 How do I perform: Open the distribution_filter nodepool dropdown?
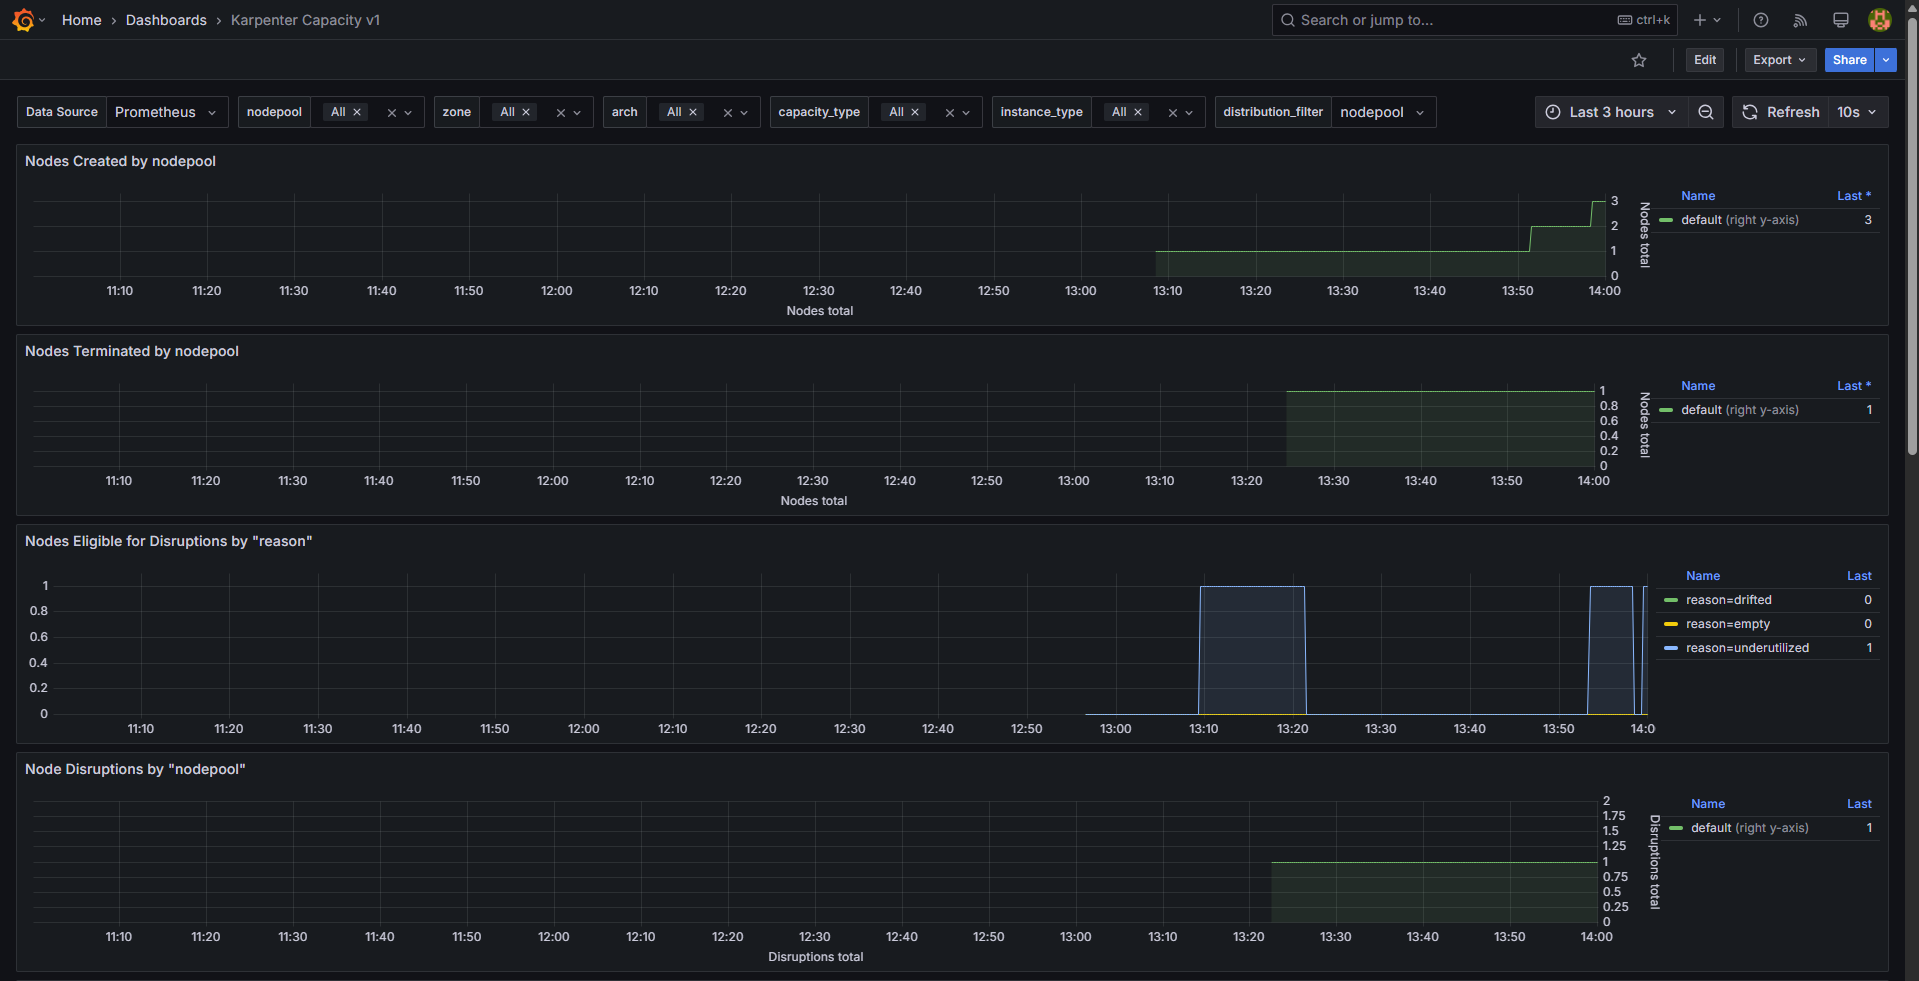(1383, 112)
